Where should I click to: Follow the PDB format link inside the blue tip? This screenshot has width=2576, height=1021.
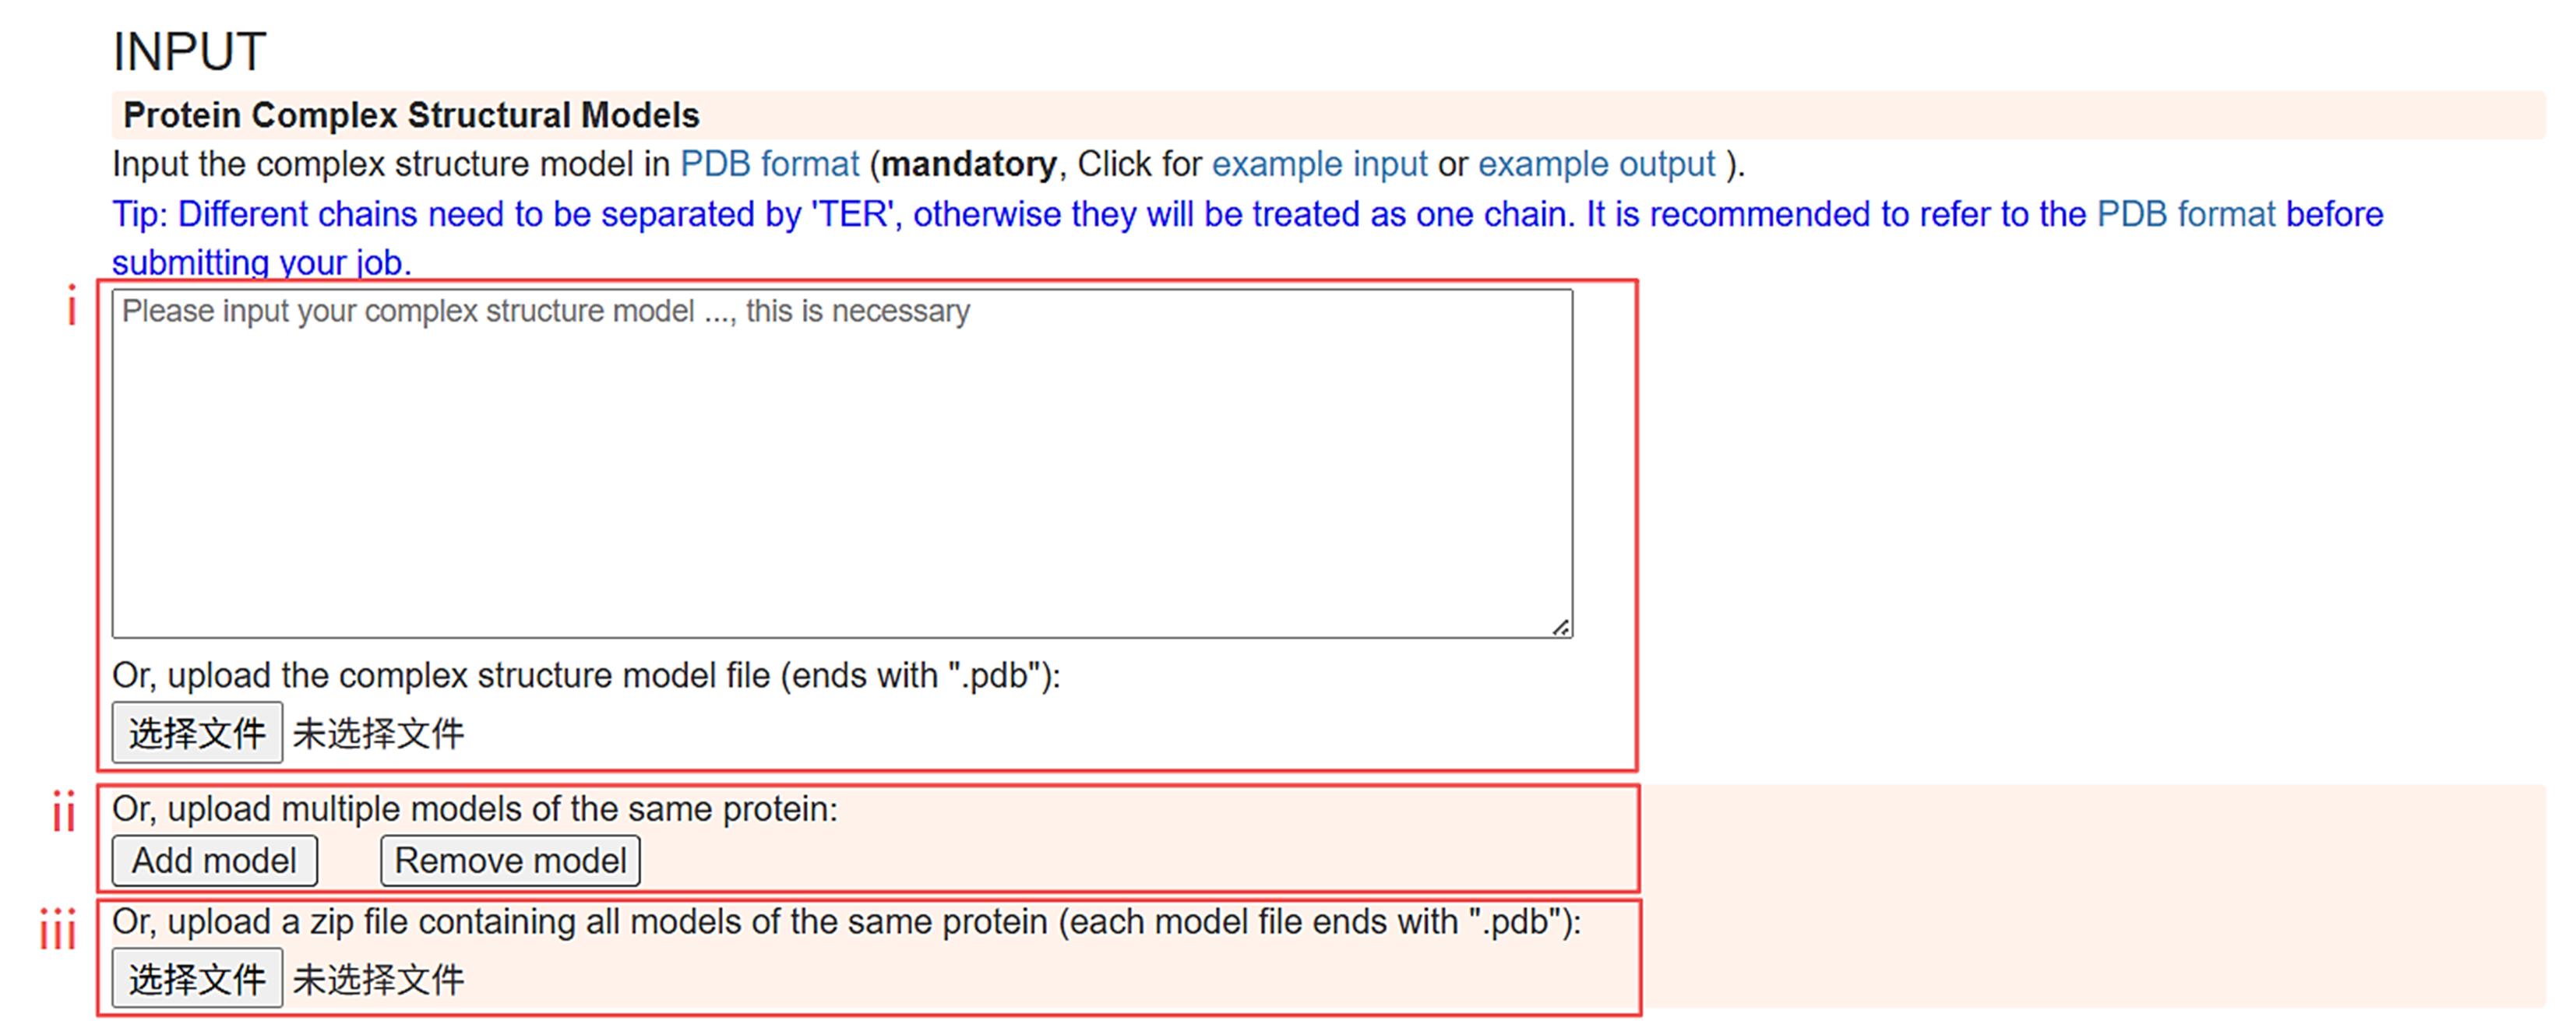click(2185, 214)
